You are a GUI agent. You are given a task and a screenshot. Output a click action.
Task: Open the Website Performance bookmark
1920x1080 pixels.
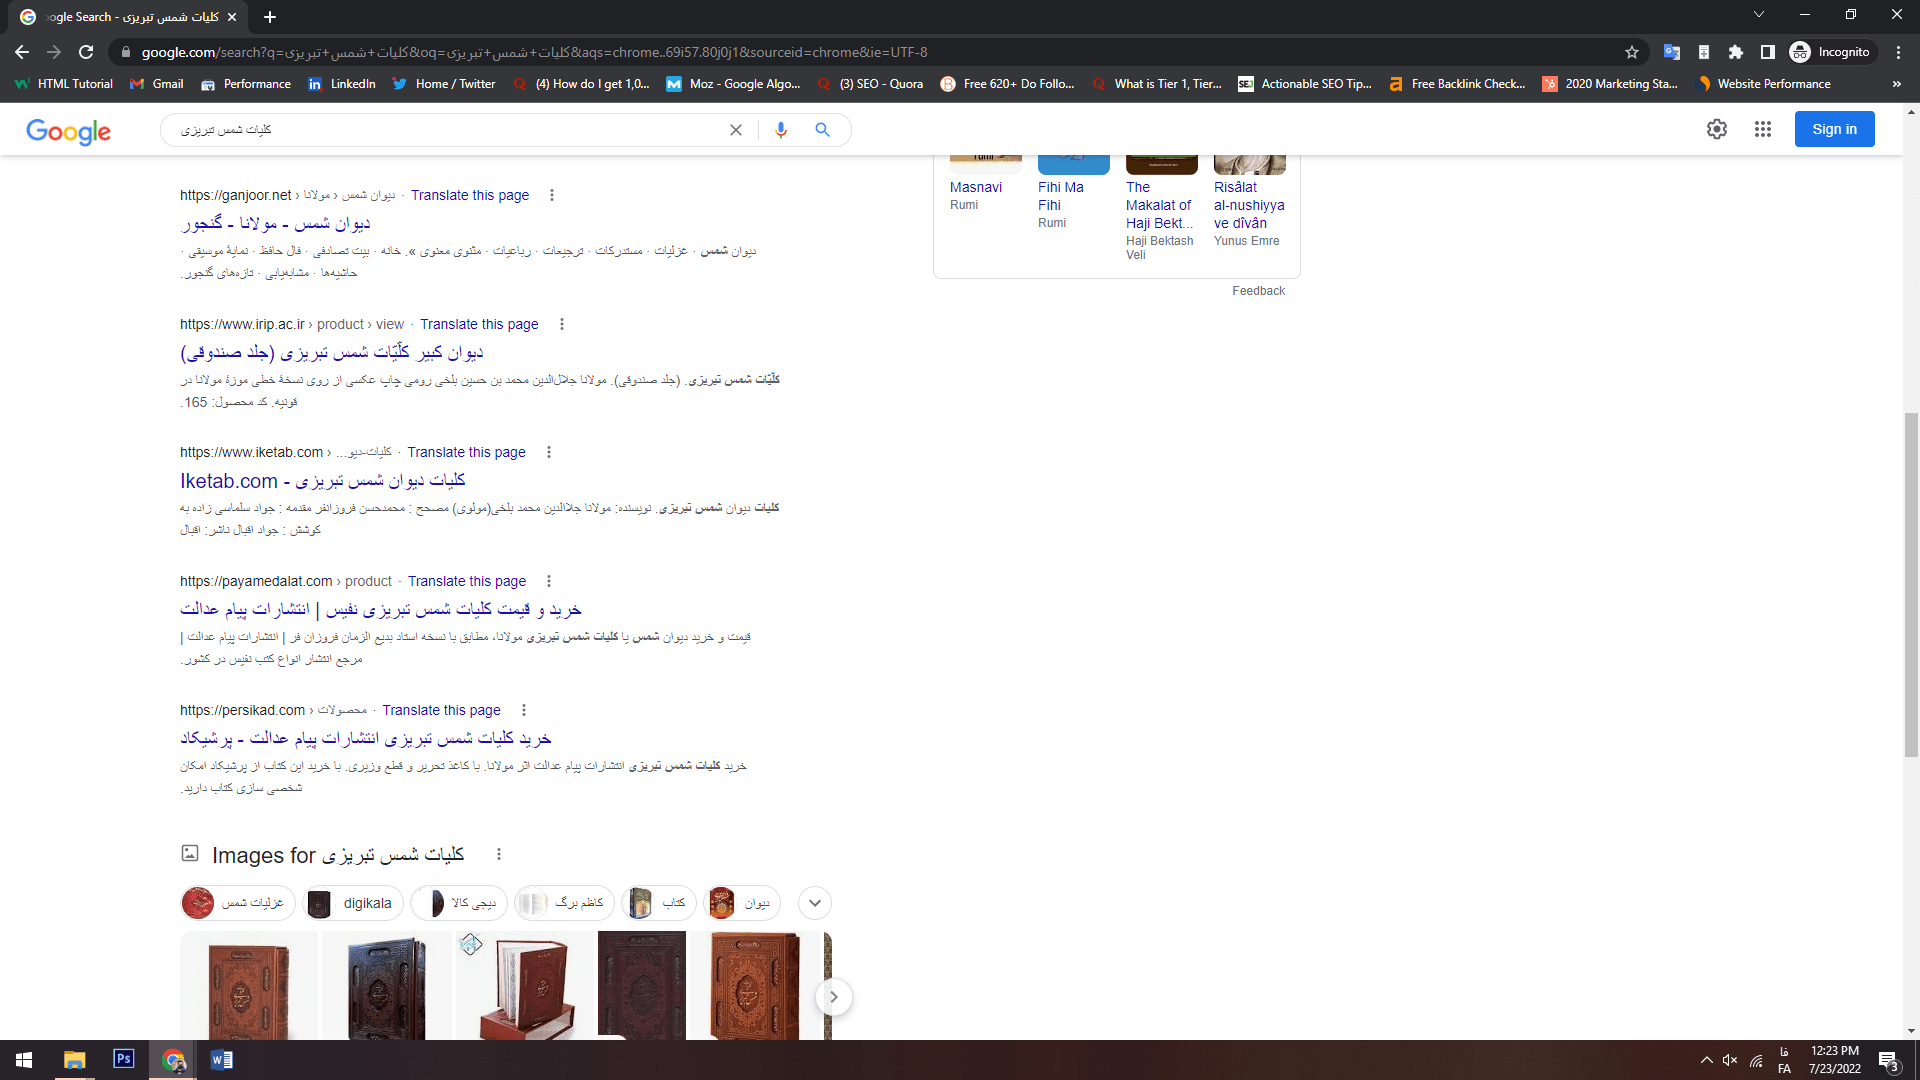click(1764, 84)
